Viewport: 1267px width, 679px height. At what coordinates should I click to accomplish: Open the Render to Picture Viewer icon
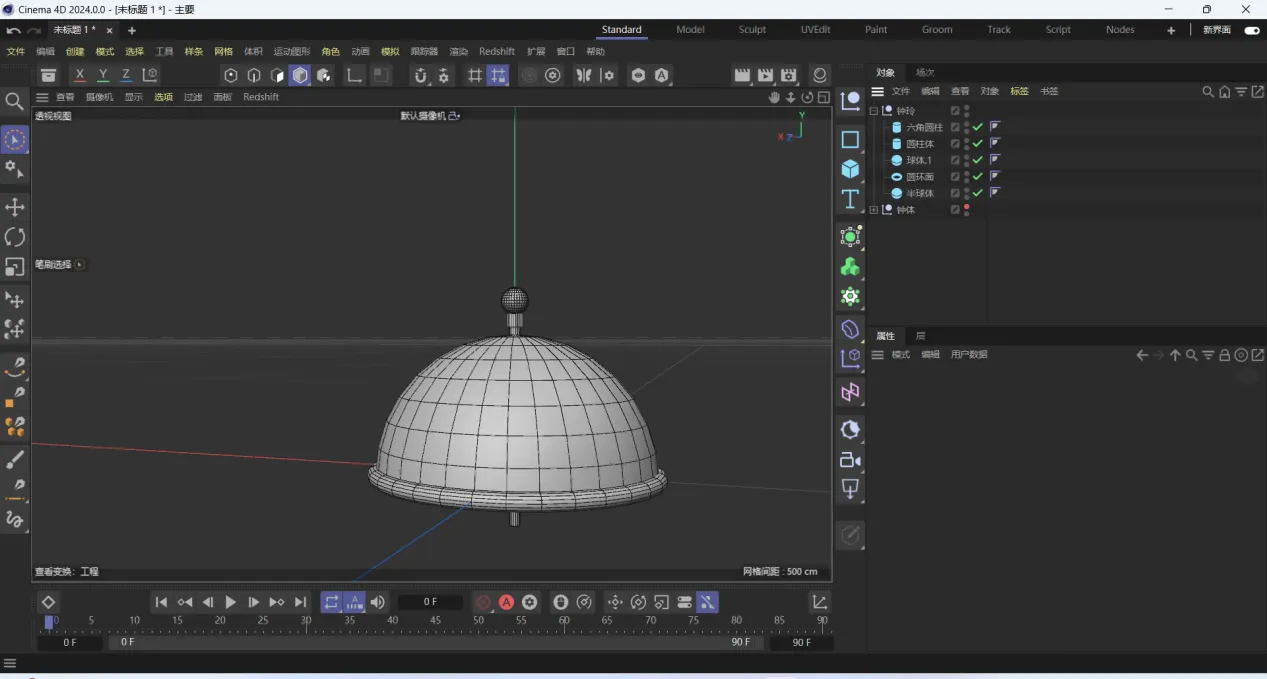[x=765, y=75]
